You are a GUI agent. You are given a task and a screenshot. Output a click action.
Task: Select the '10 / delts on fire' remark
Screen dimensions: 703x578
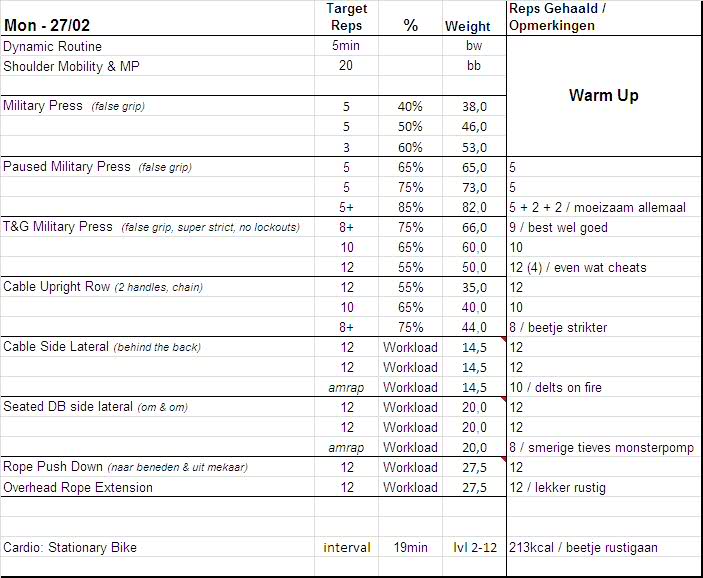556,387
